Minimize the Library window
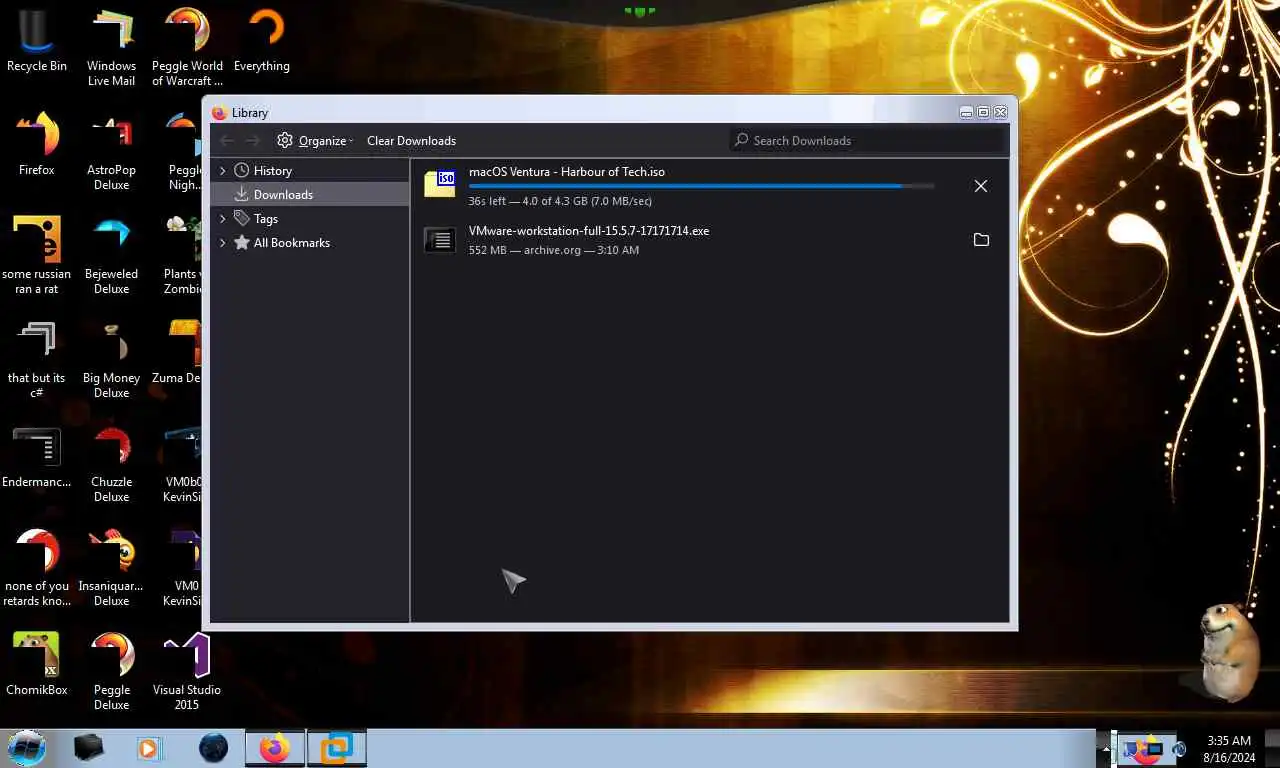Screen dimensions: 1280x768 [x=966, y=112]
